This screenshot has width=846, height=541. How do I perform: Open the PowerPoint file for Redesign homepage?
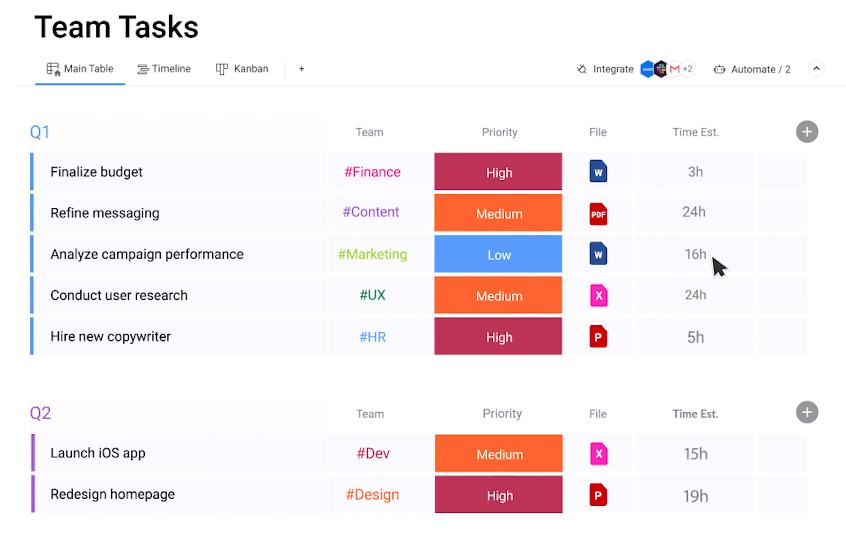(x=598, y=495)
